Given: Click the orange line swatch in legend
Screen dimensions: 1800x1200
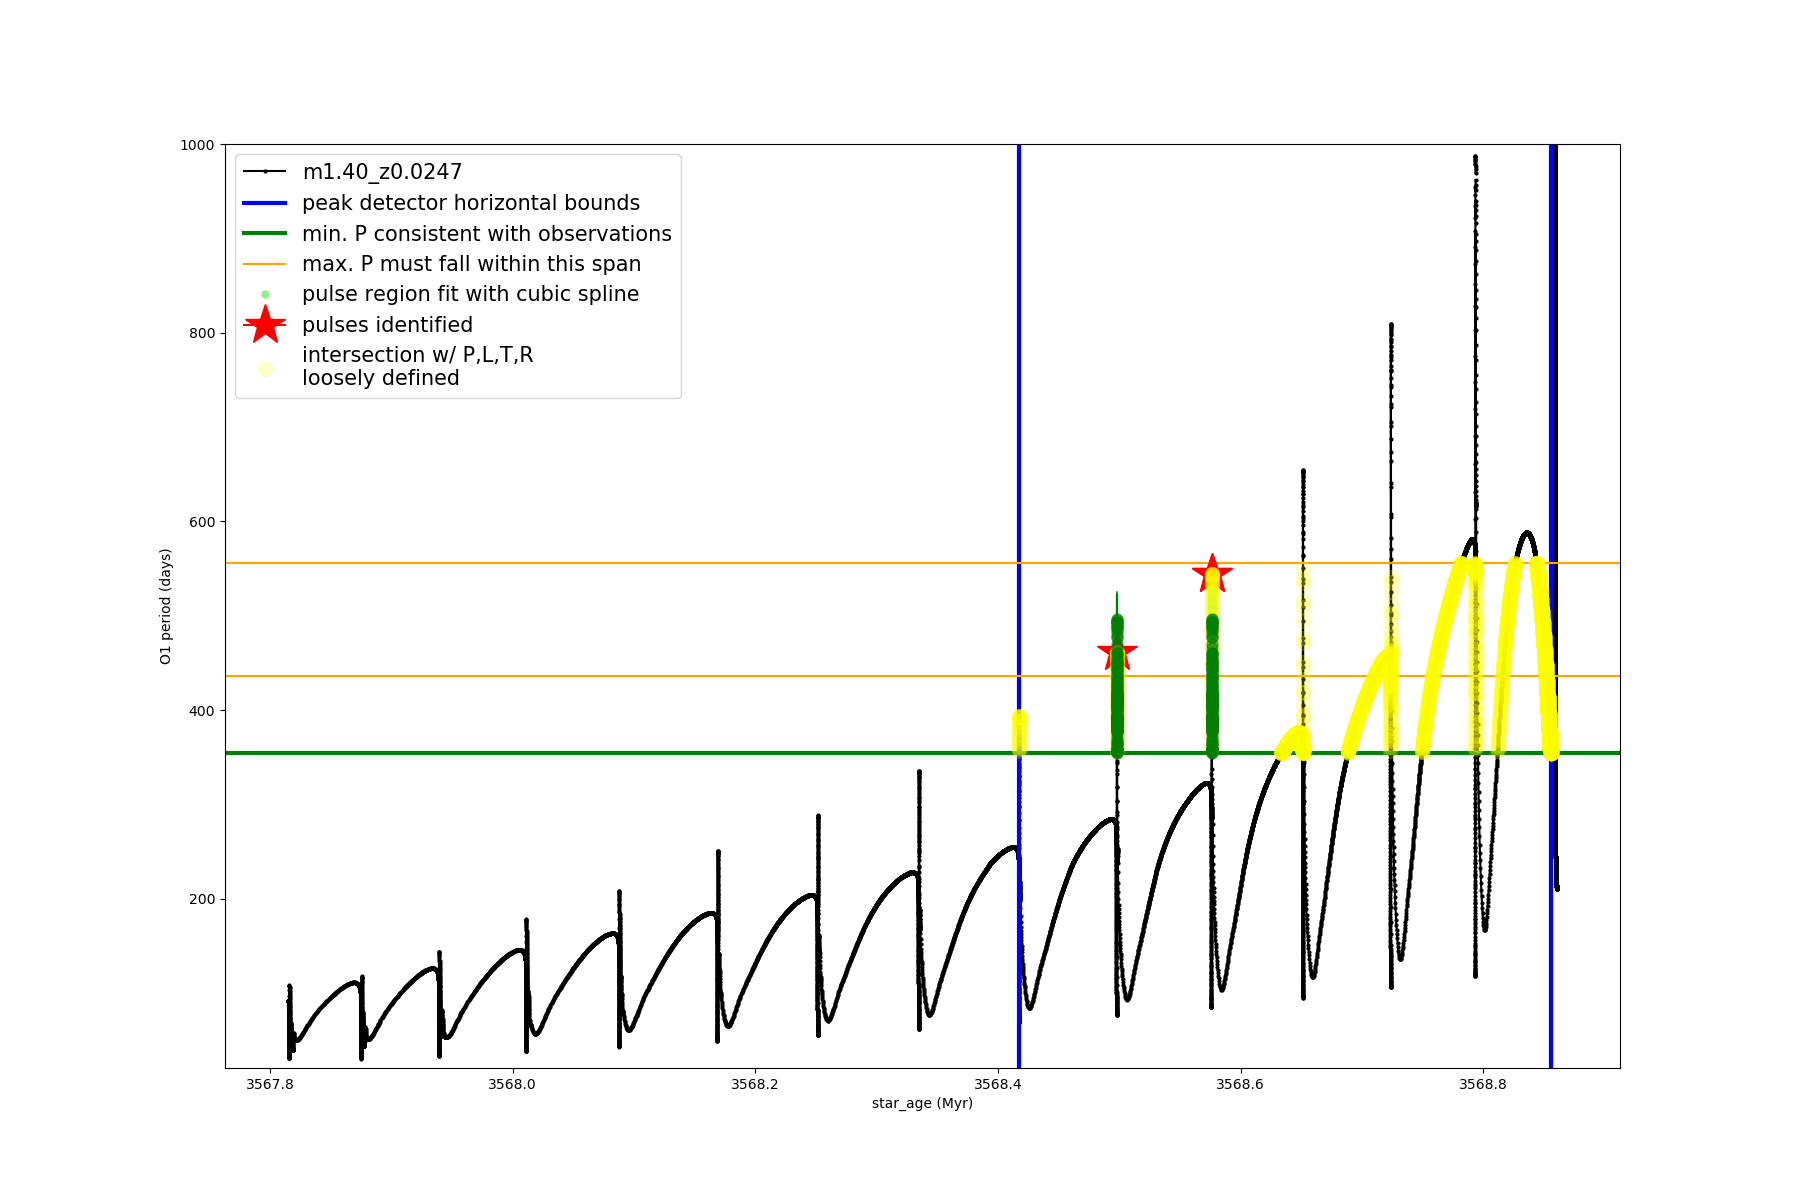Looking at the screenshot, I should coord(265,264).
